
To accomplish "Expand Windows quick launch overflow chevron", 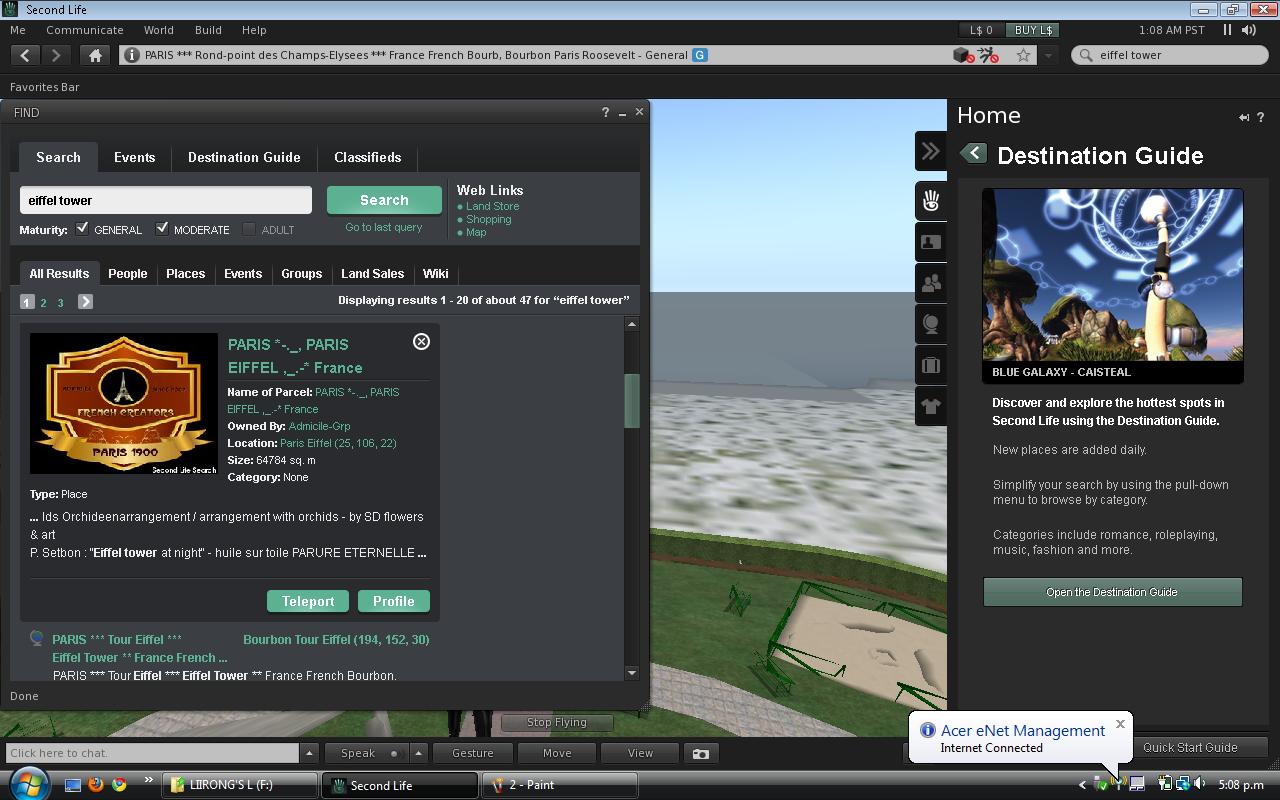I will tap(149, 781).
